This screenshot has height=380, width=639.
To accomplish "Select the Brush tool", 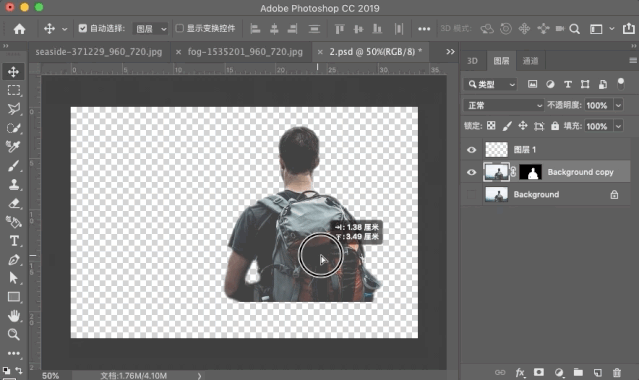I will point(13,166).
